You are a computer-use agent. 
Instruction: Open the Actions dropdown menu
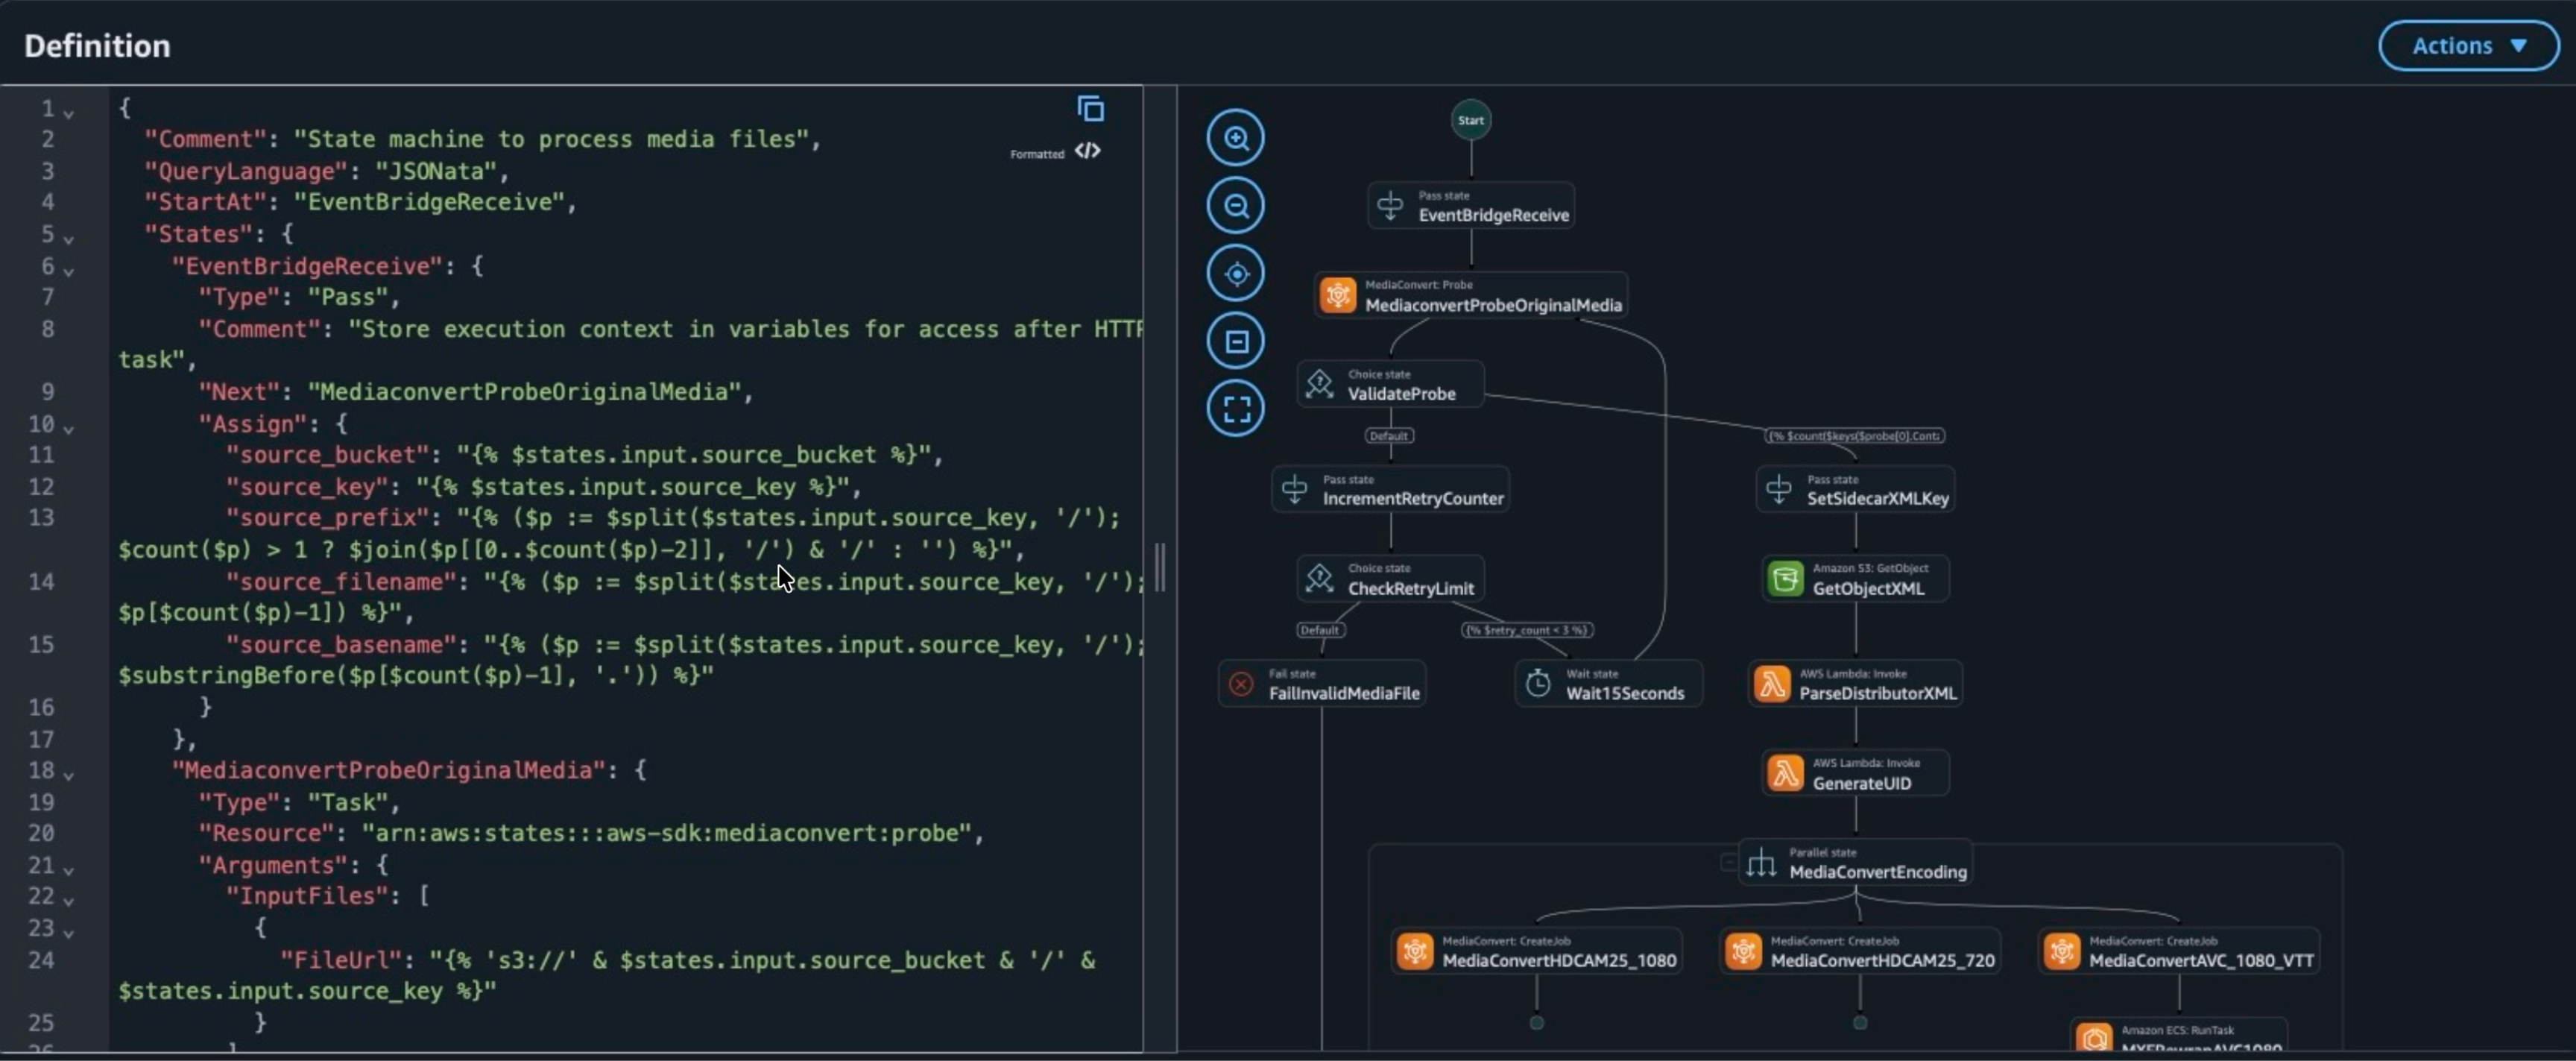pos(2468,46)
